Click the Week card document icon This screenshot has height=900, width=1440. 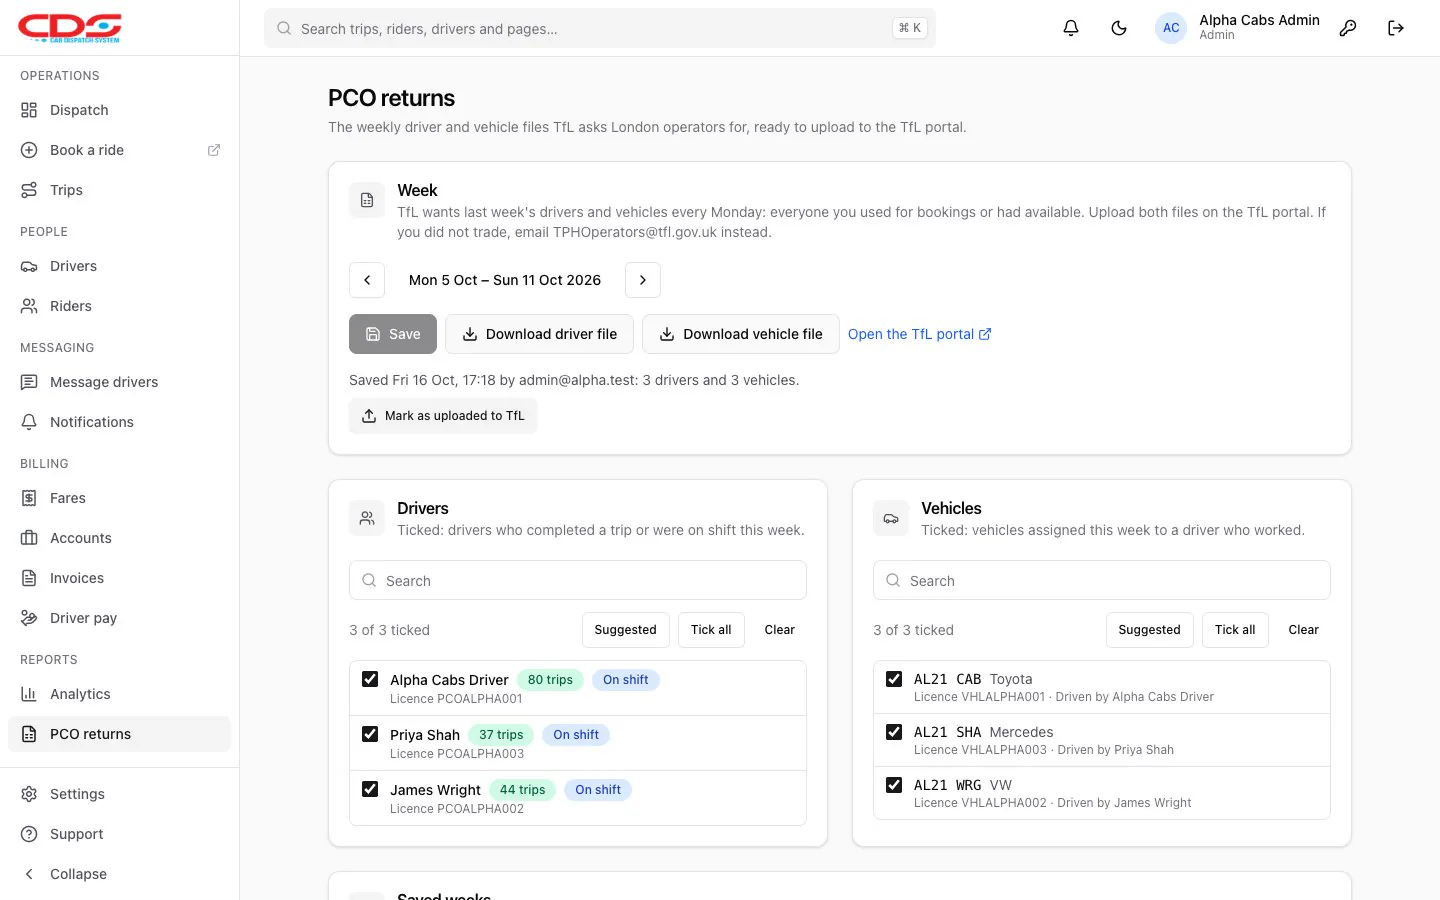(367, 200)
